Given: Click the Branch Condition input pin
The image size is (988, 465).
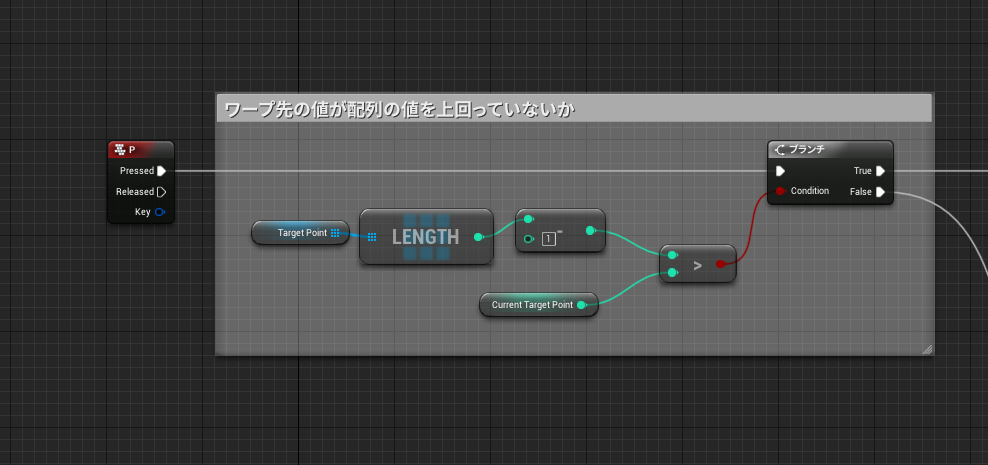Looking at the screenshot, I should point(780,191).
